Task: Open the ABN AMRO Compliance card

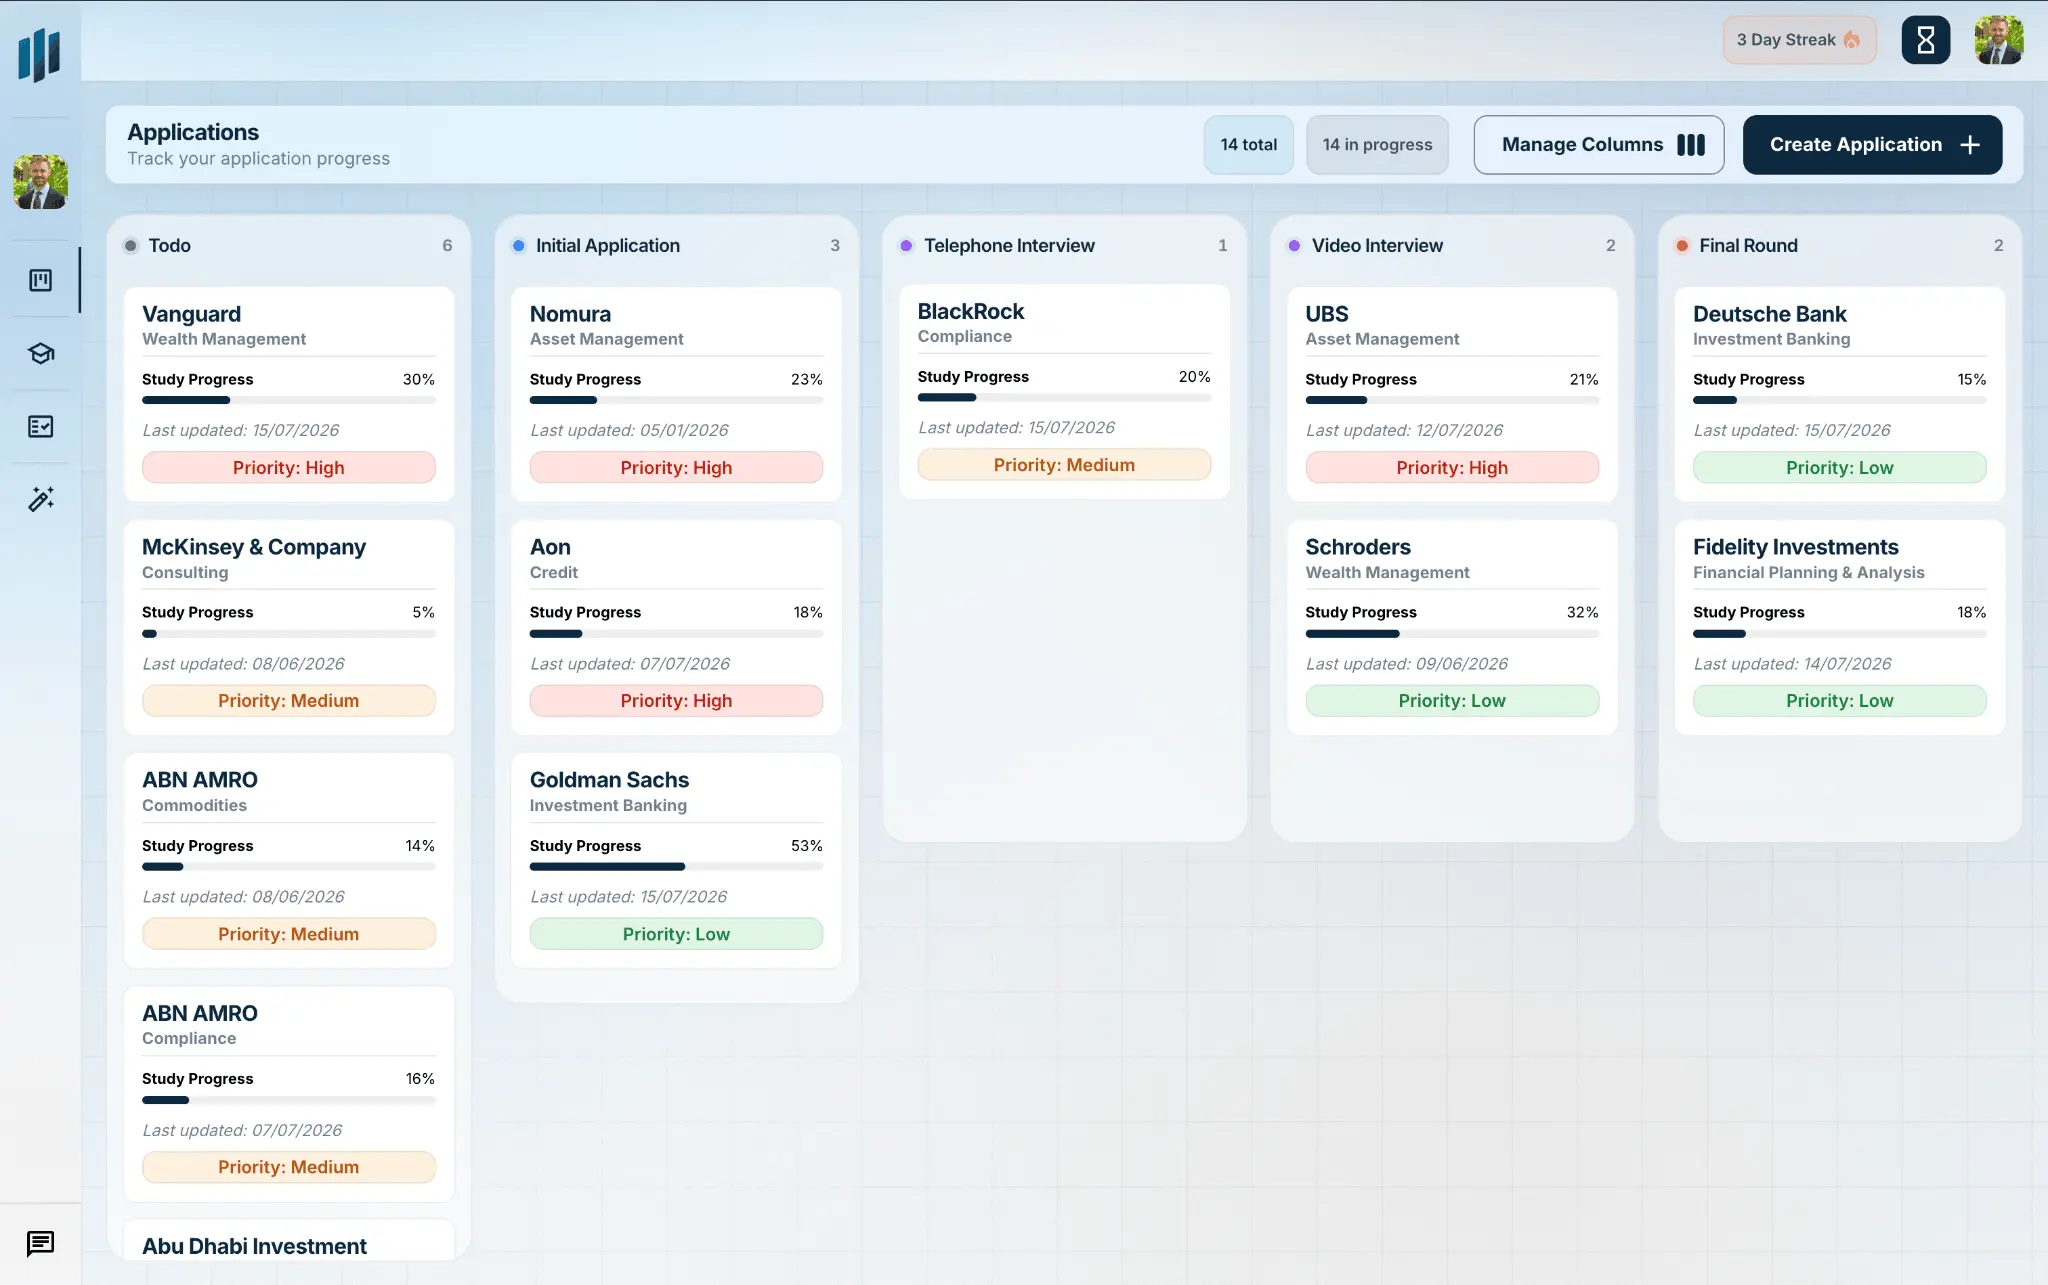Action: click(288, 1093)
